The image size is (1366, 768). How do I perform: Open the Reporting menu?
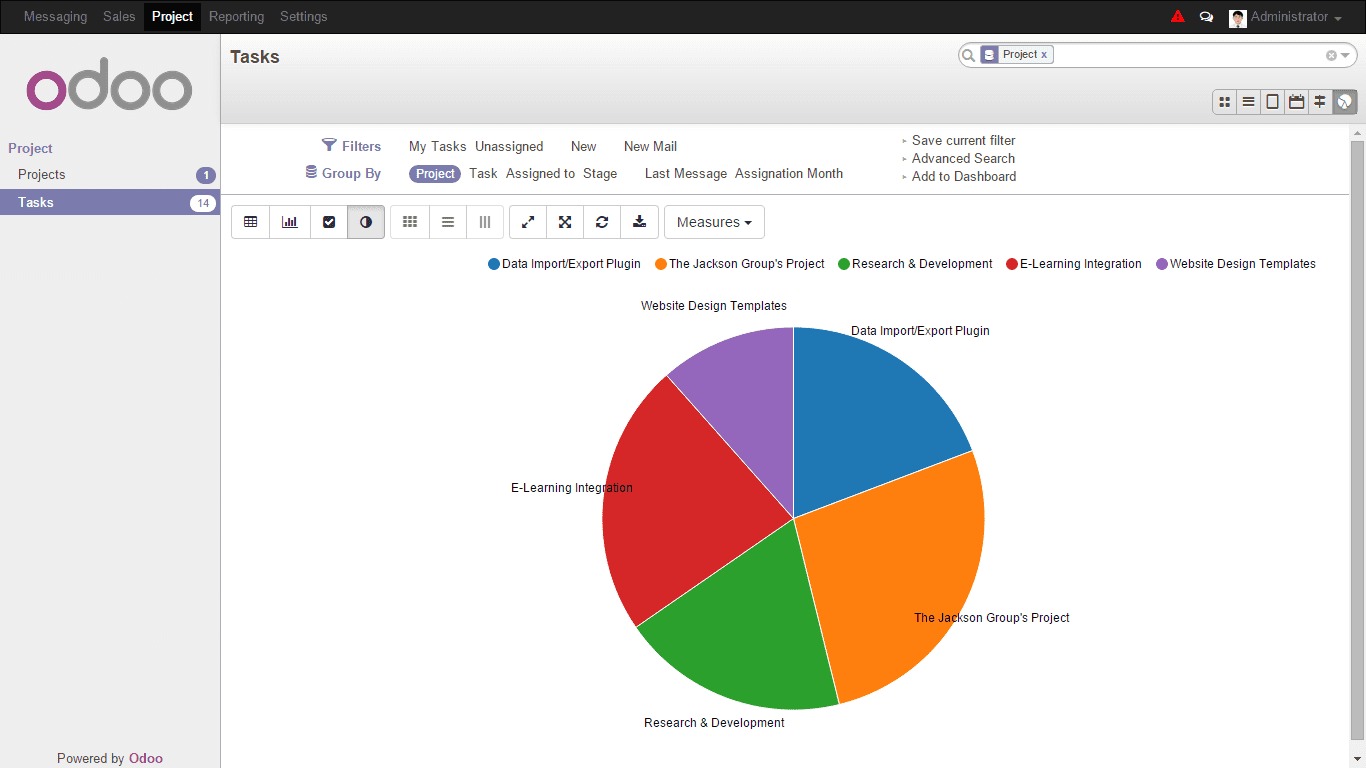coord(236,17)
